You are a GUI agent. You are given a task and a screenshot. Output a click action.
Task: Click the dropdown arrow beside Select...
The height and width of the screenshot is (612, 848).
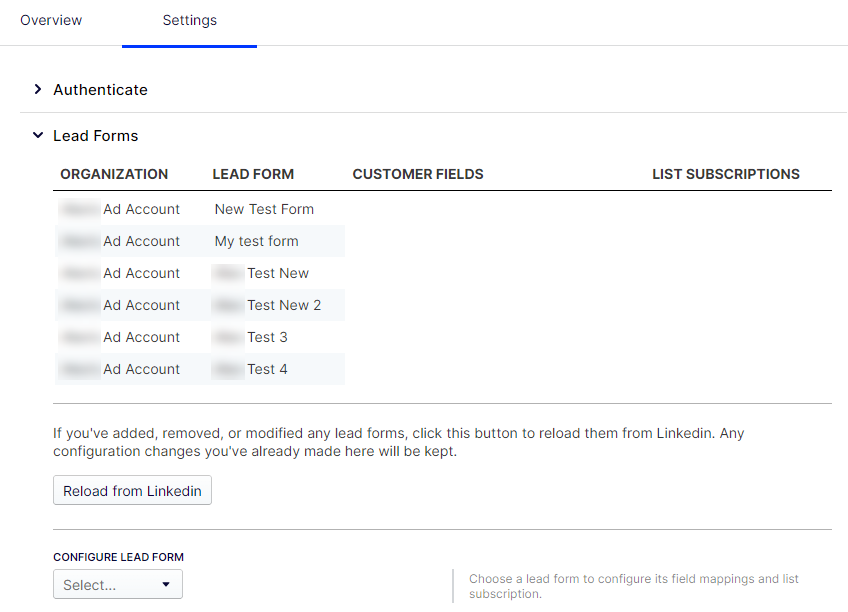(x=166, y=585)
